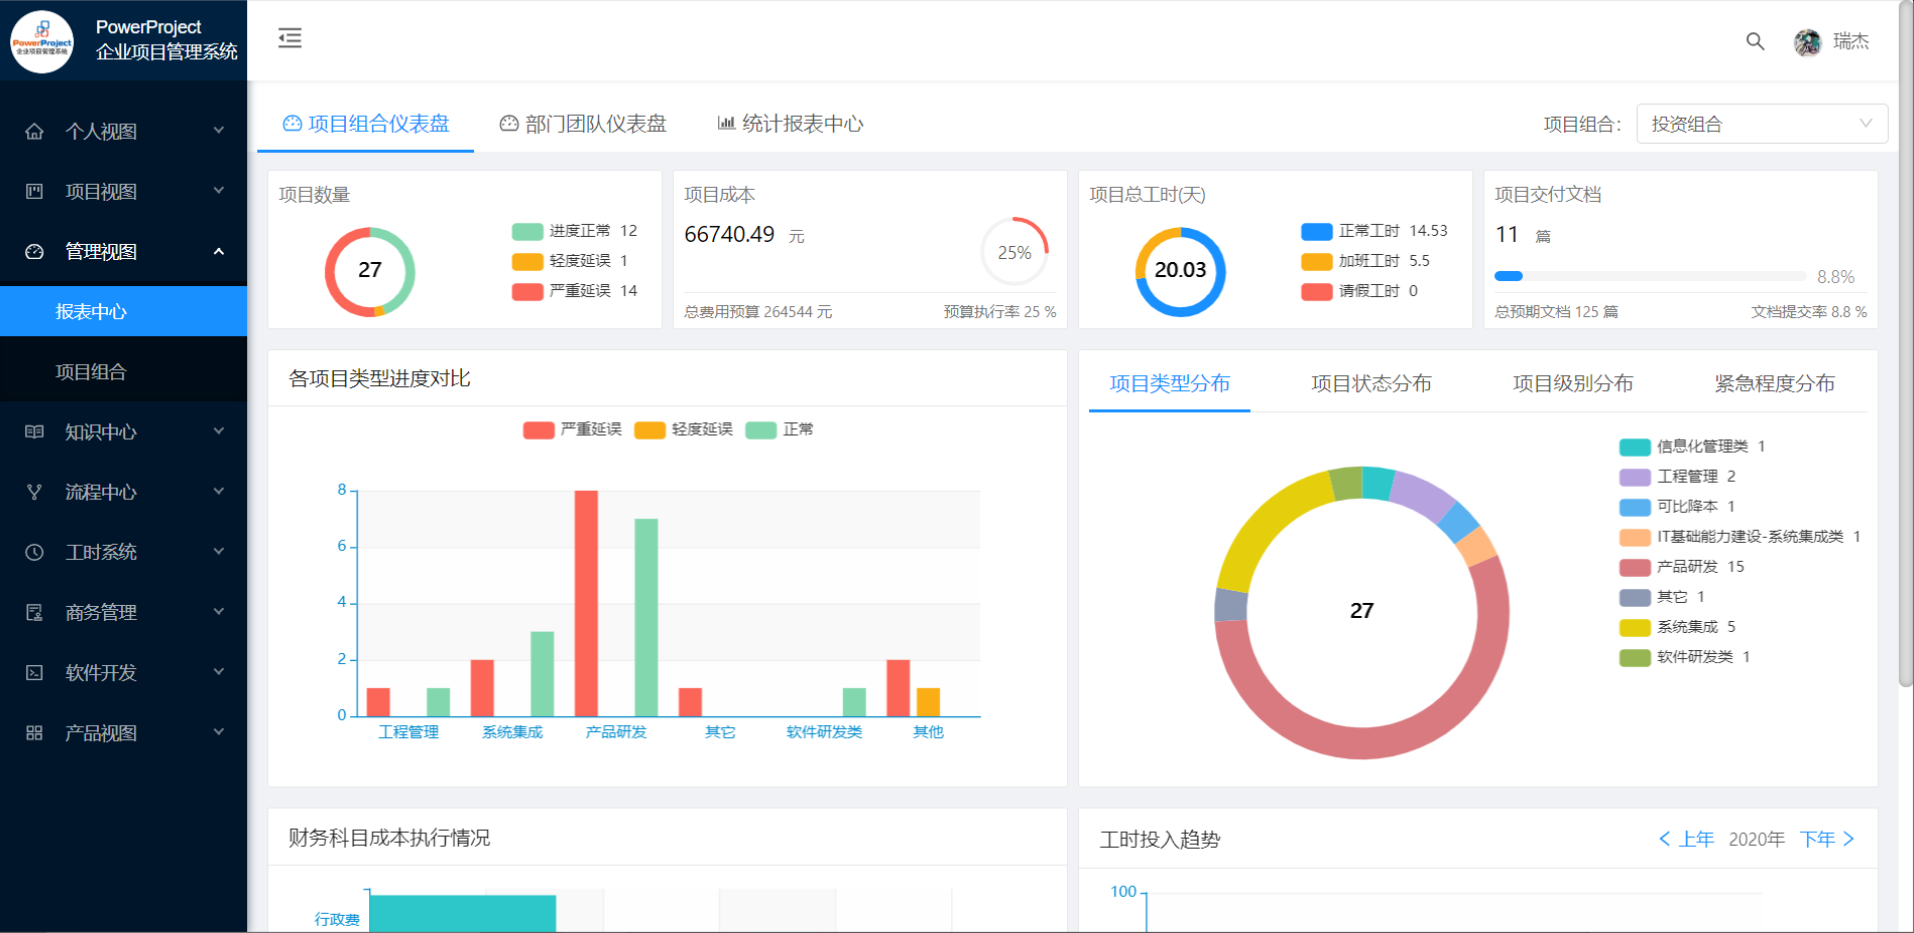Screen dimensions: 1914x933
Task: Collapse the sidebar with the menu fold icon
Action: [290, 39]
